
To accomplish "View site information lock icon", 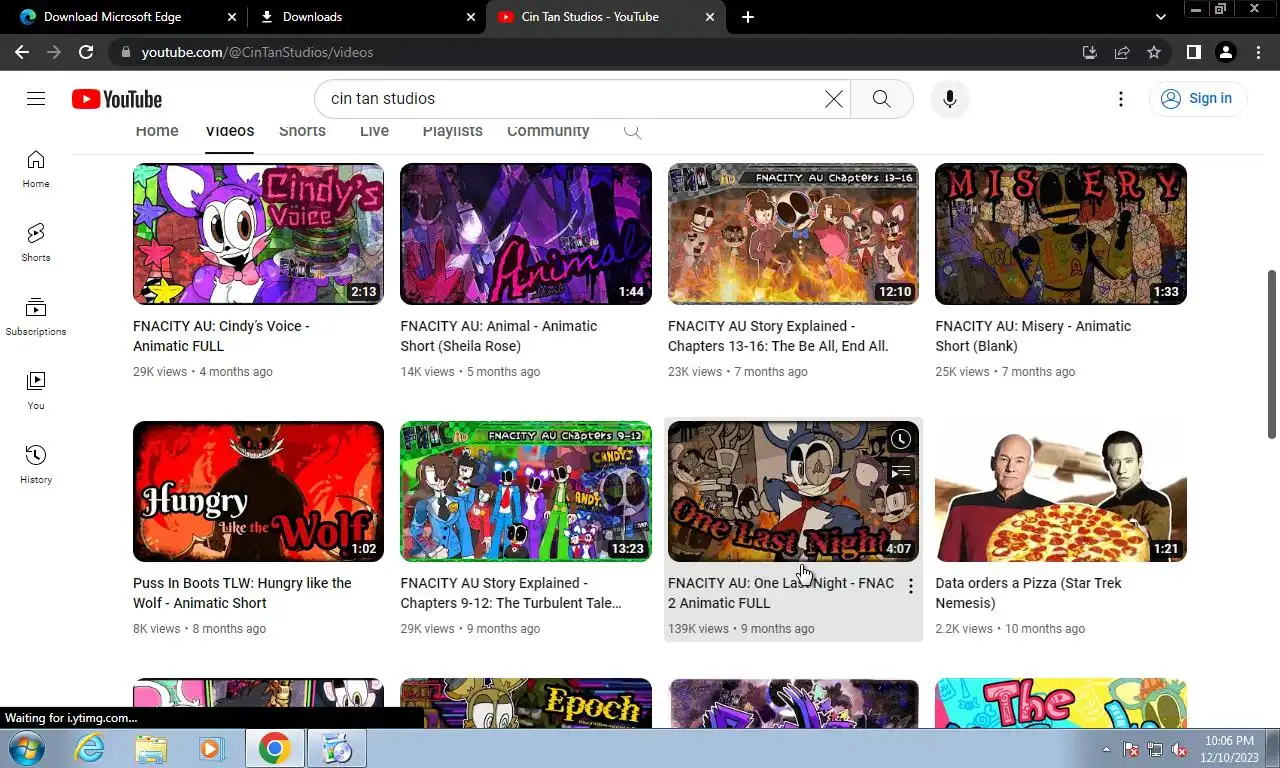I will [125, 52].
